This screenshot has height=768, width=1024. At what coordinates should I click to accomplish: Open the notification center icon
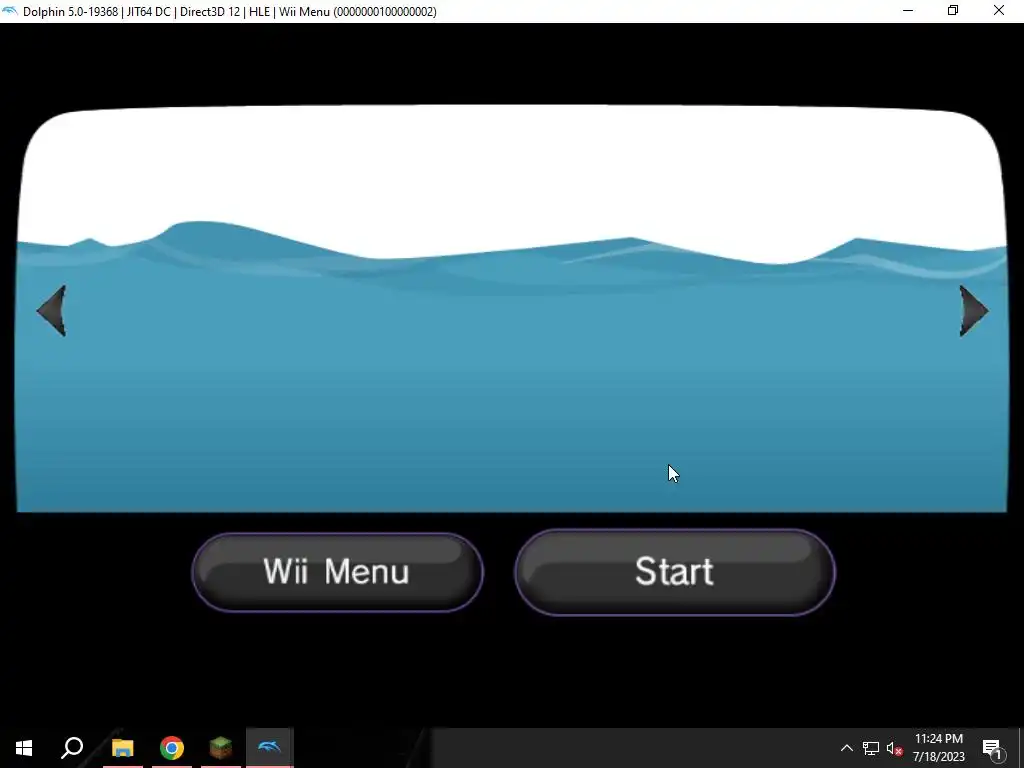pos(993,748)
